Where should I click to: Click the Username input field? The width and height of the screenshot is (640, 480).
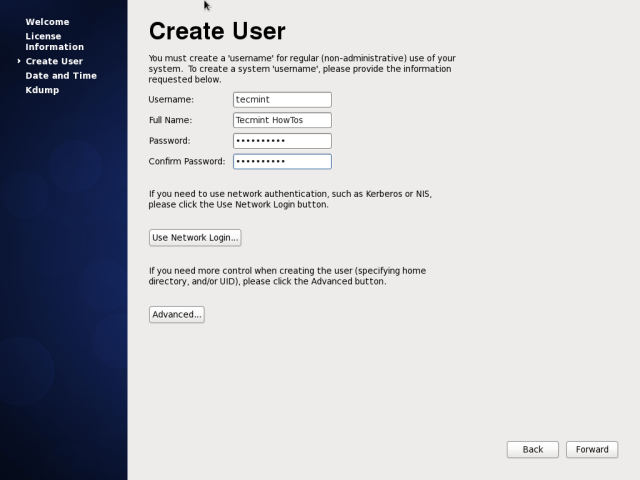tap(281, 100)
